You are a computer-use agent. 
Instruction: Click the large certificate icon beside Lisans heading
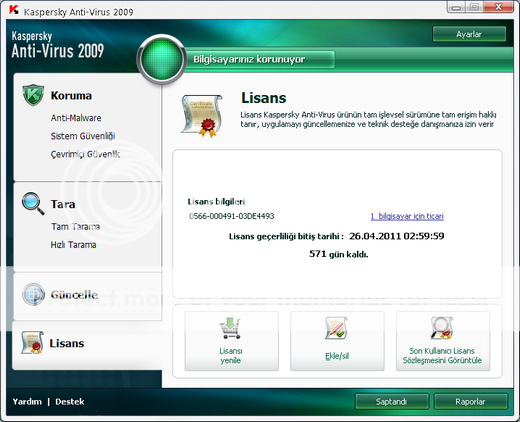coord(202,116)
